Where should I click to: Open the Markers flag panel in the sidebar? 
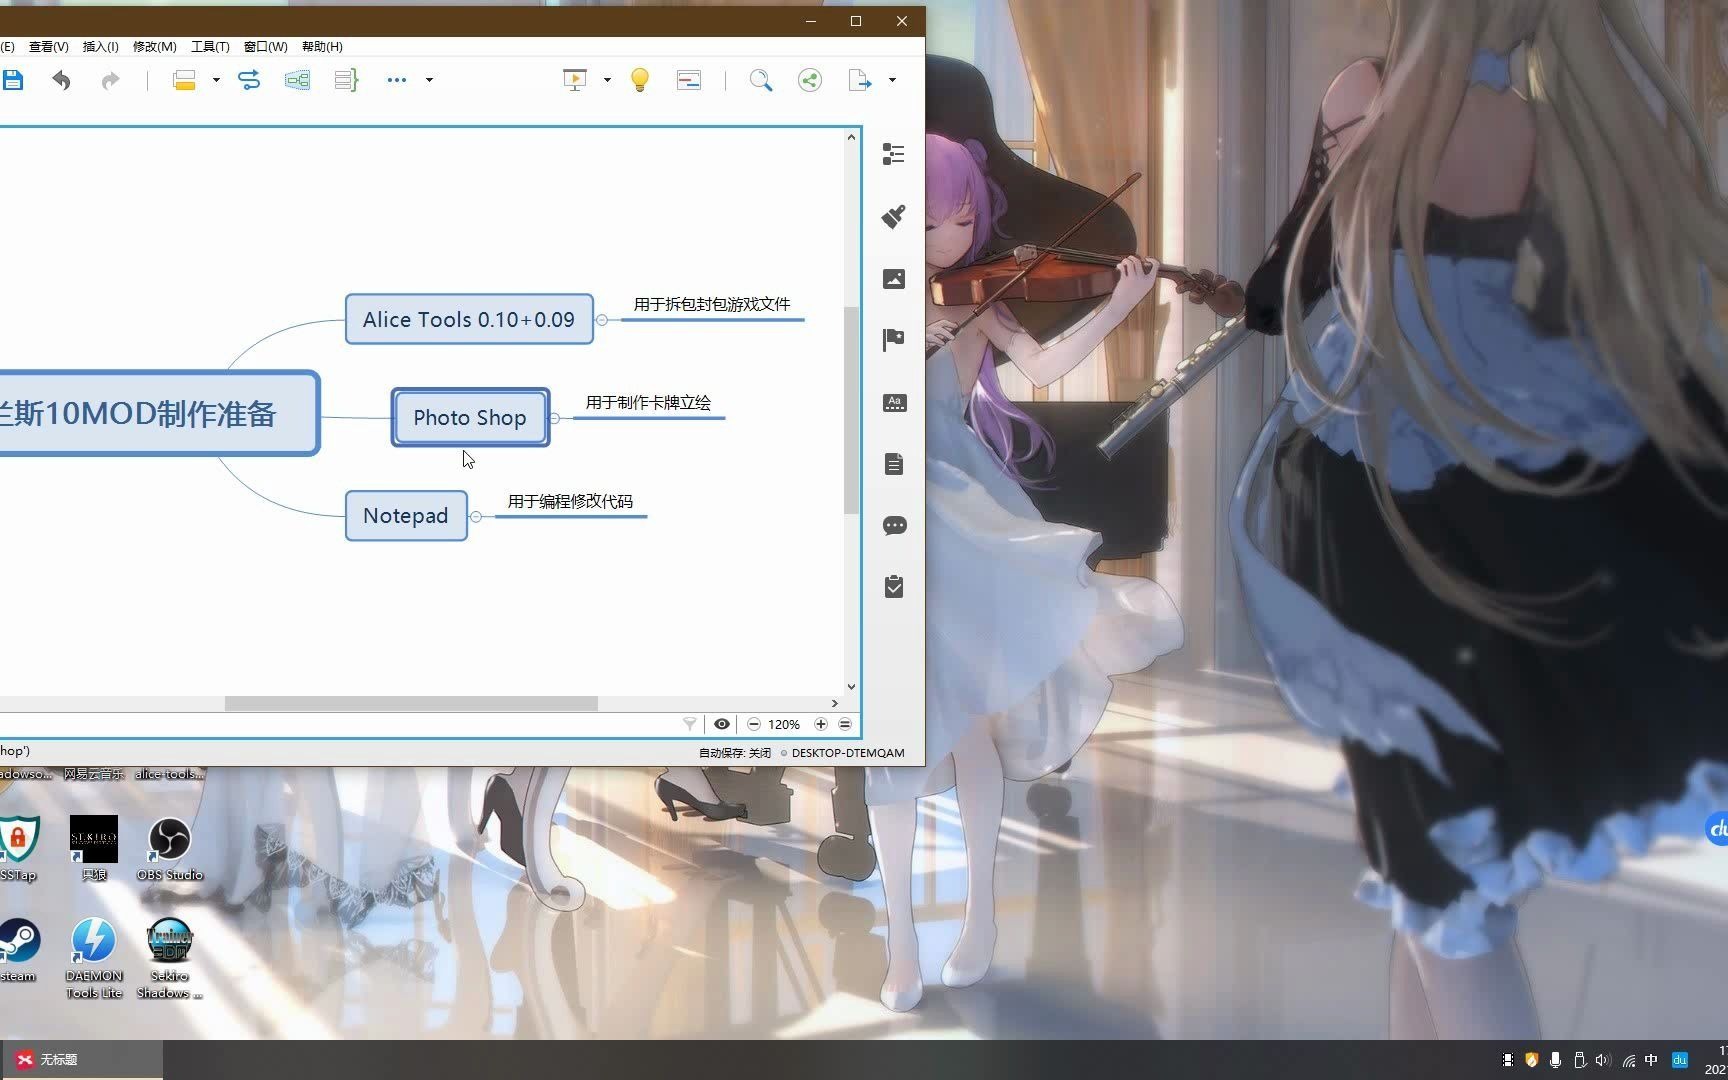click(894, 340)
